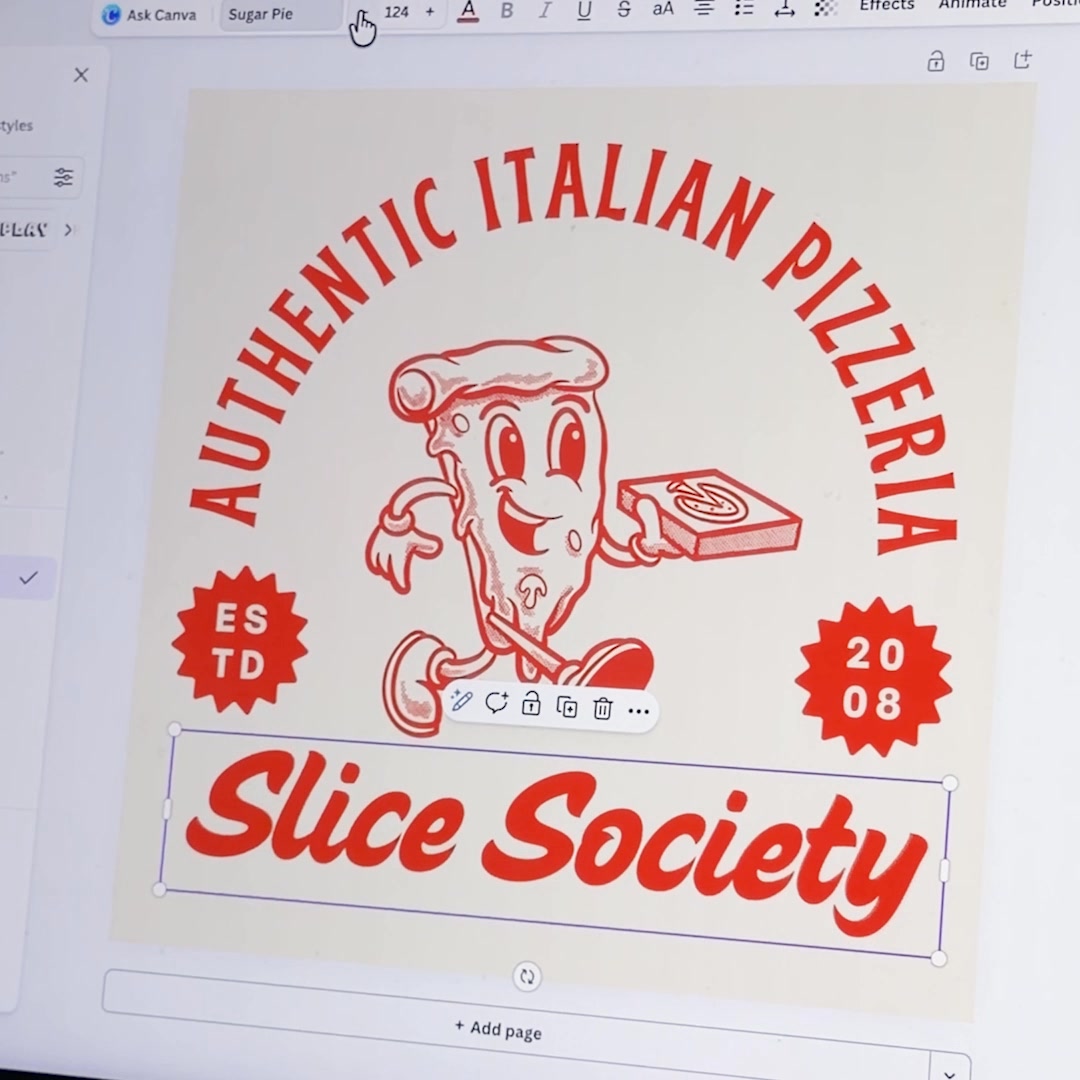Open the text color picker
Viewport: 1080px width, 1080px height.
(468, 10)
